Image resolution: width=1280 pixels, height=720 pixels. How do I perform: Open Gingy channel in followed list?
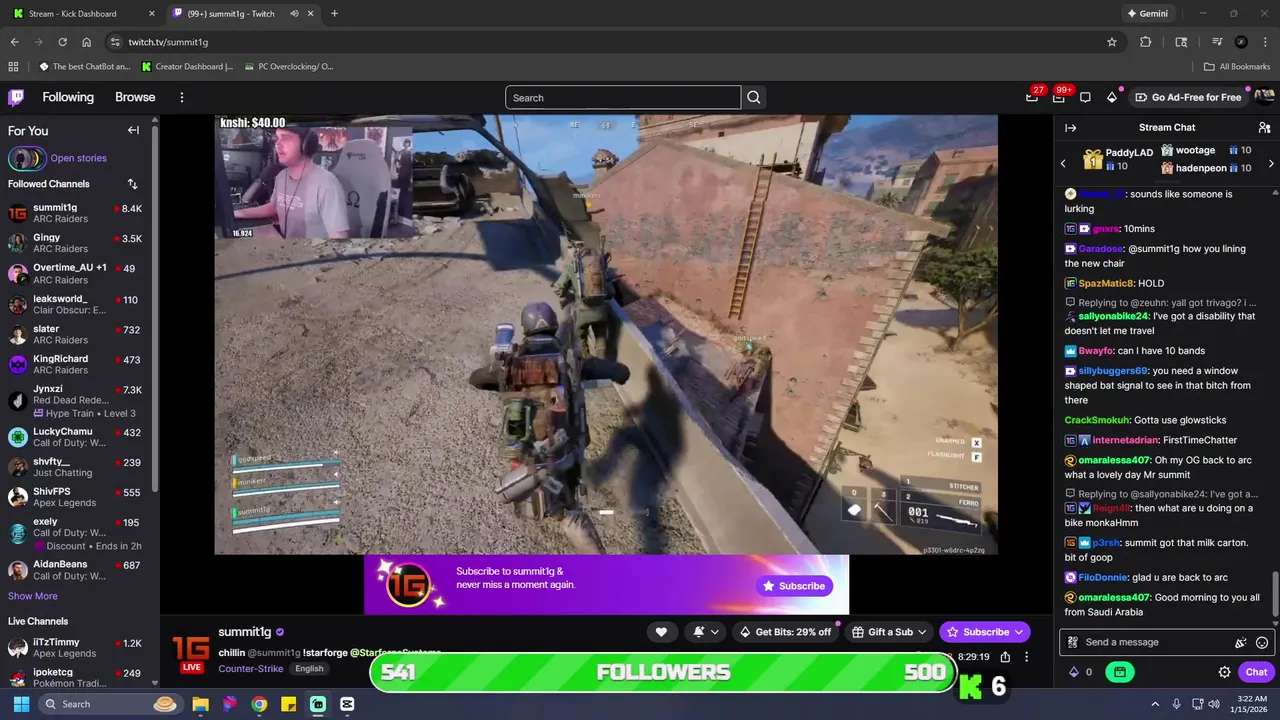point(76,243)
